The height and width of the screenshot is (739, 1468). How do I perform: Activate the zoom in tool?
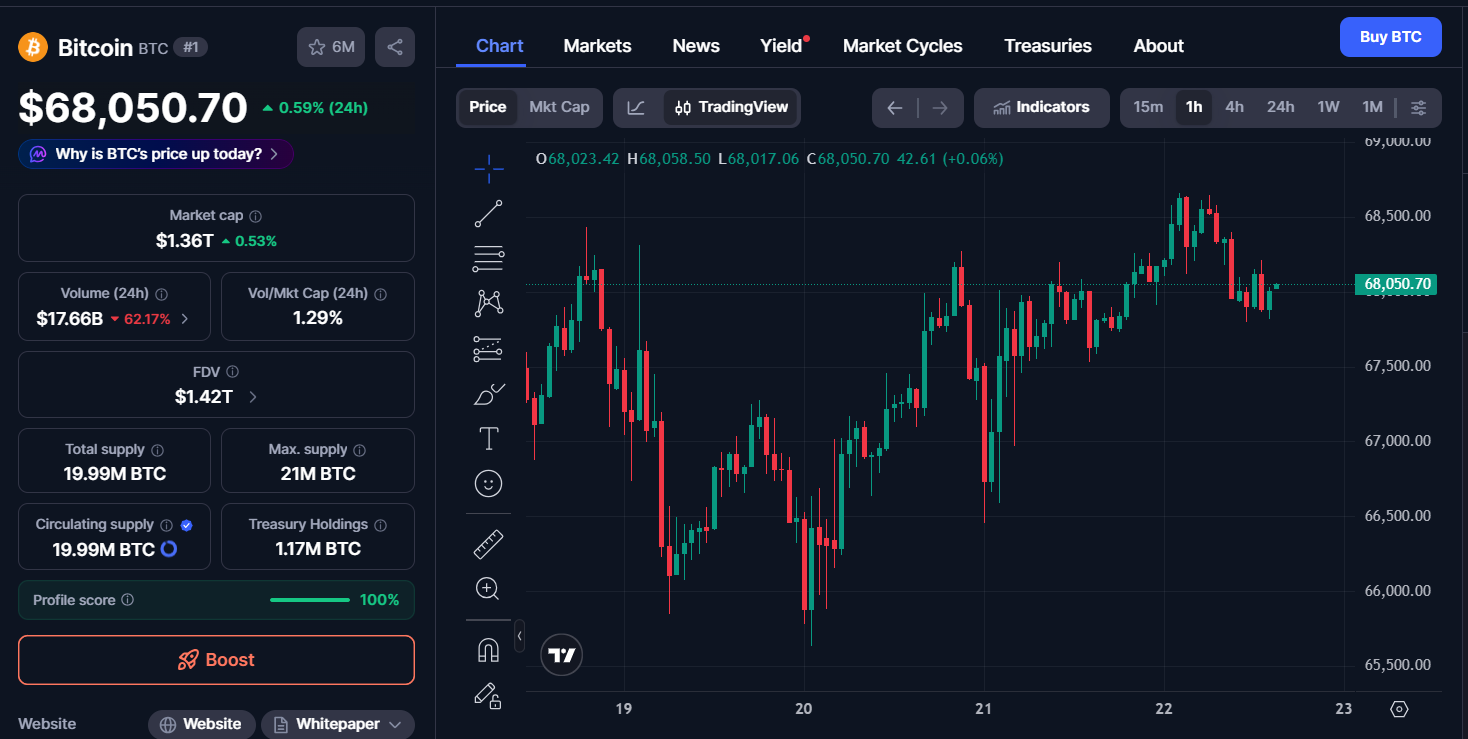[488, 589]
